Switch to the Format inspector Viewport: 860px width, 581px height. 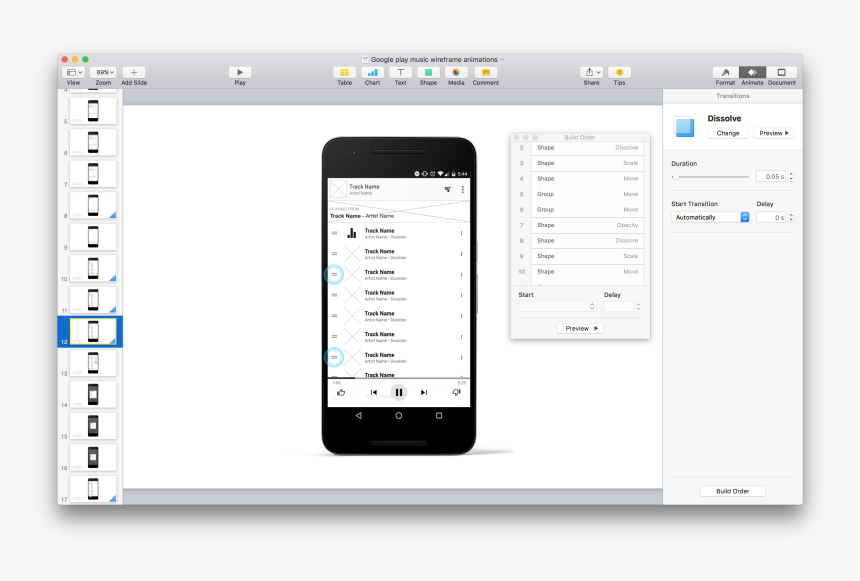pyautogui.click(x=725, y=72)
